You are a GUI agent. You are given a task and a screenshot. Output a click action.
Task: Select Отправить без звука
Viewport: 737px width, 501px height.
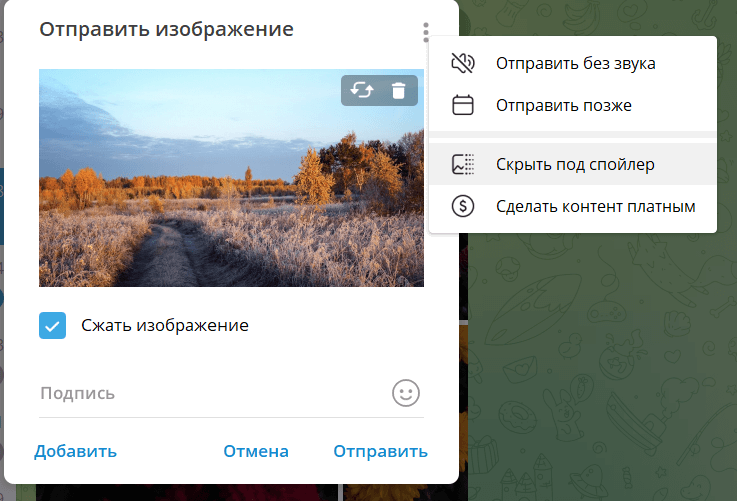(573, 63)
